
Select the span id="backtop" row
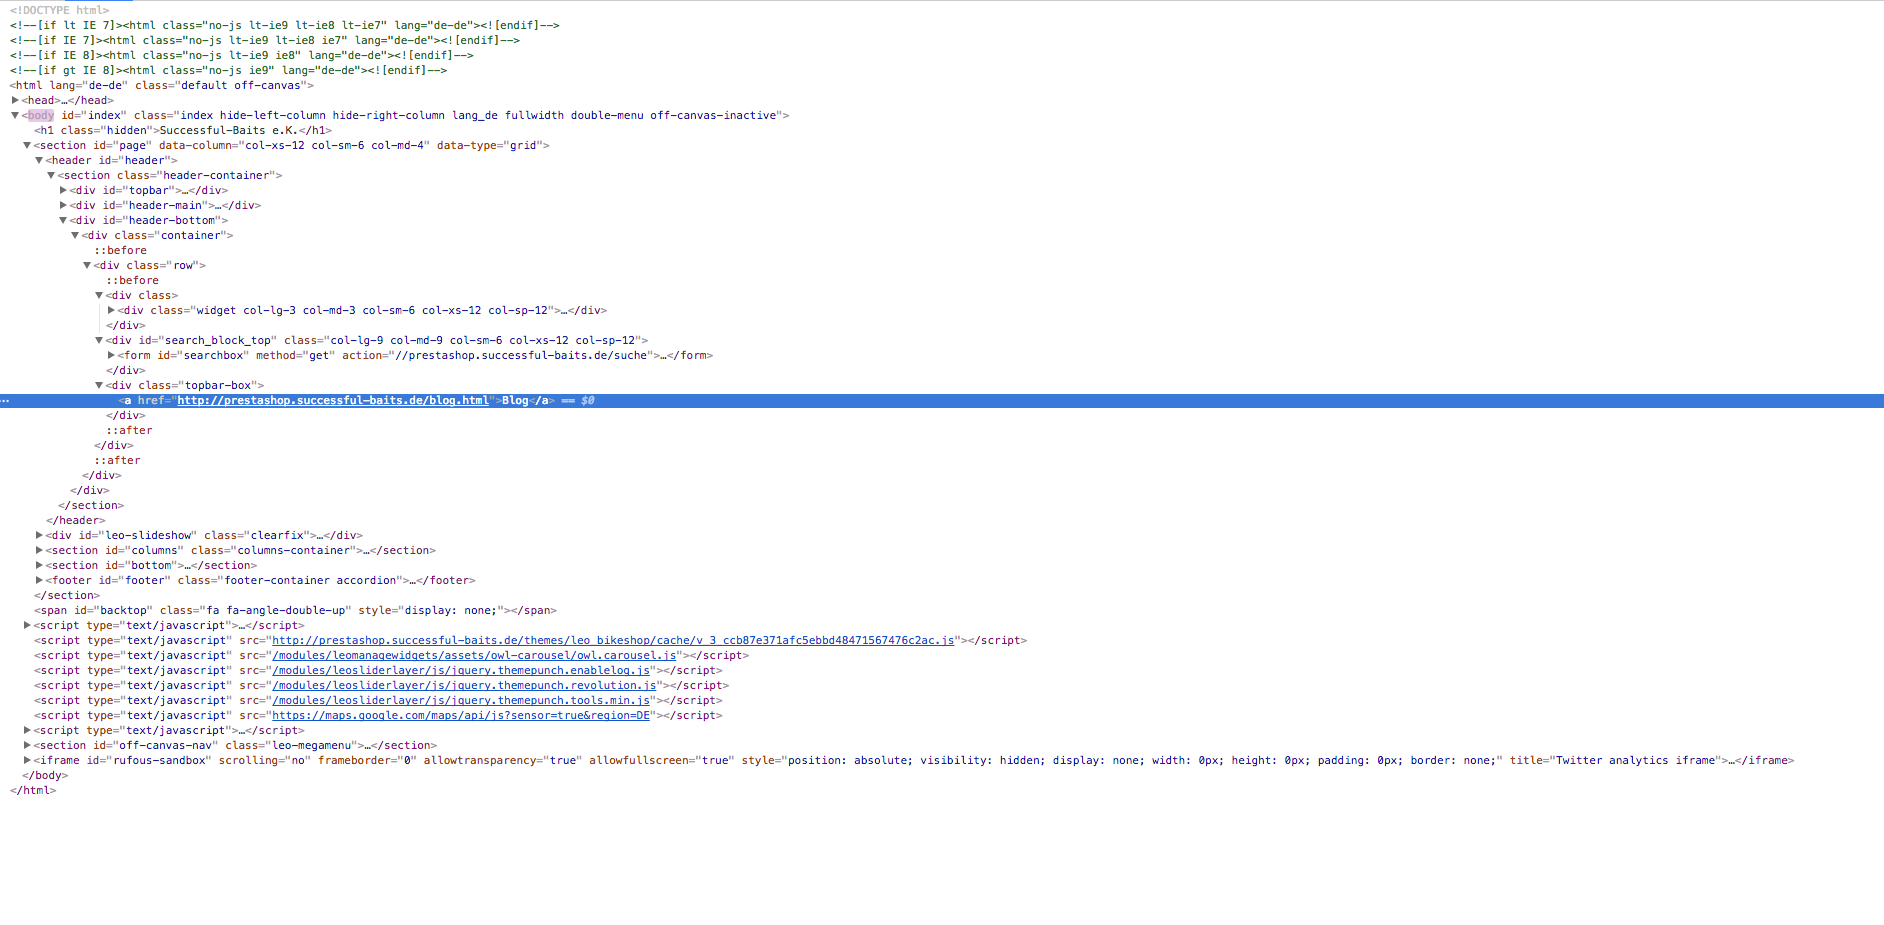(296, 610)
